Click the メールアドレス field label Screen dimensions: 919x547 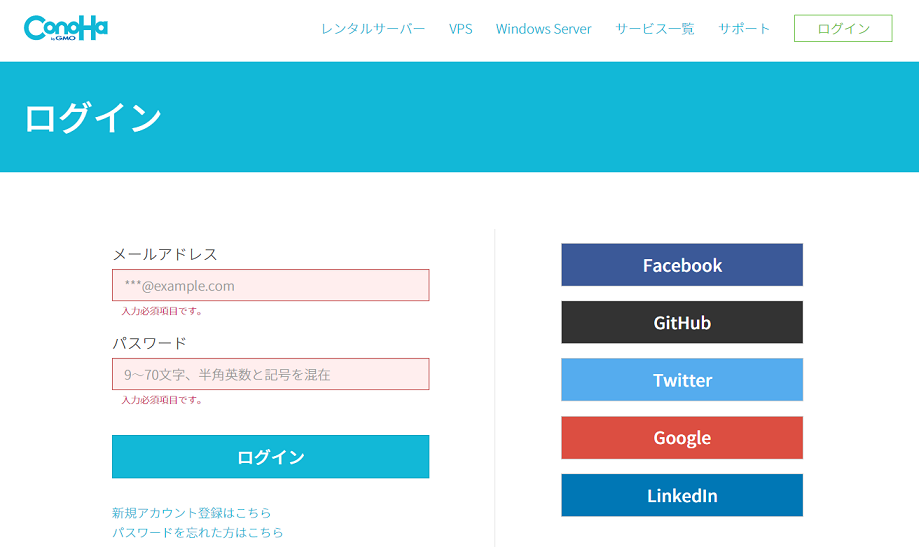165,254
